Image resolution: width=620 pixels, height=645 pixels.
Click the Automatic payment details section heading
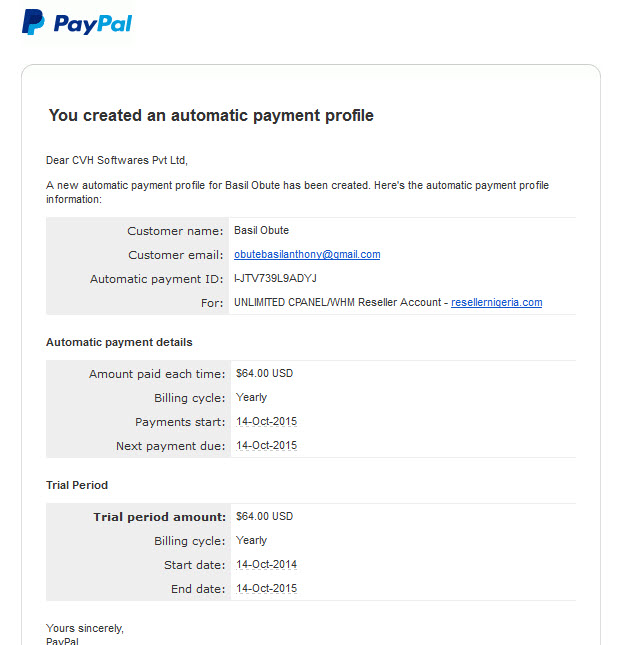coord(119,343)
